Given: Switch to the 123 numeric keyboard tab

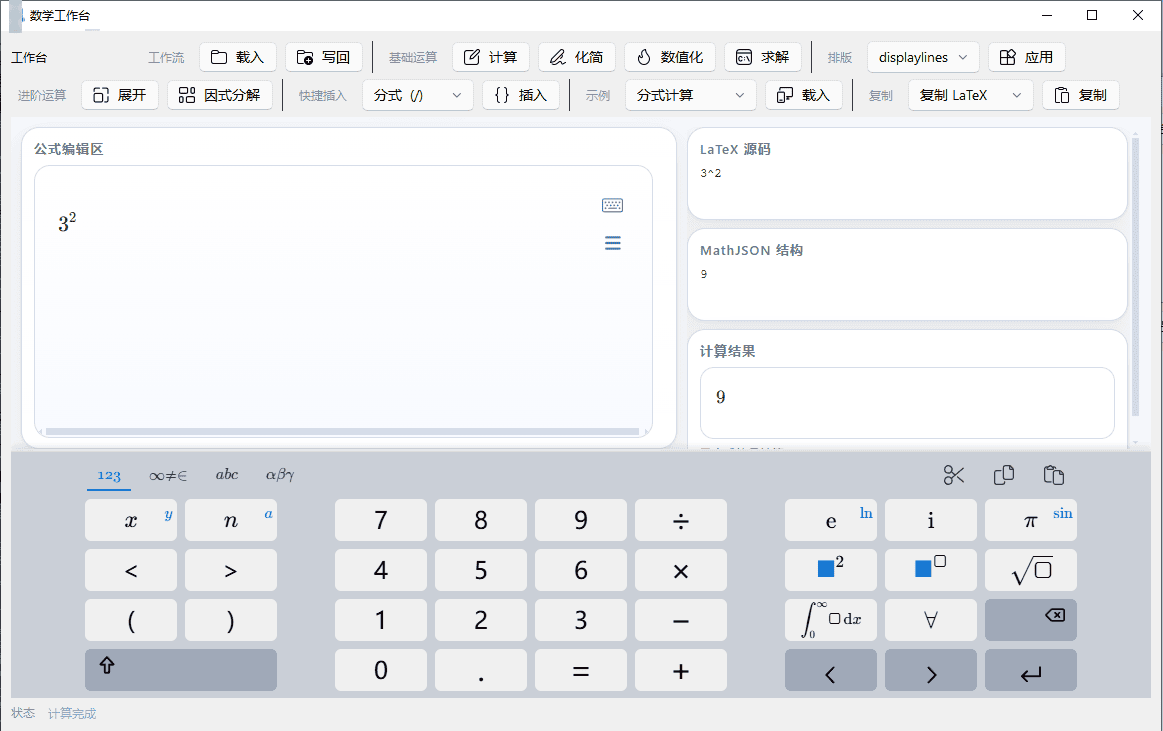Looking at the screenshot, I should tap(109, 475).
